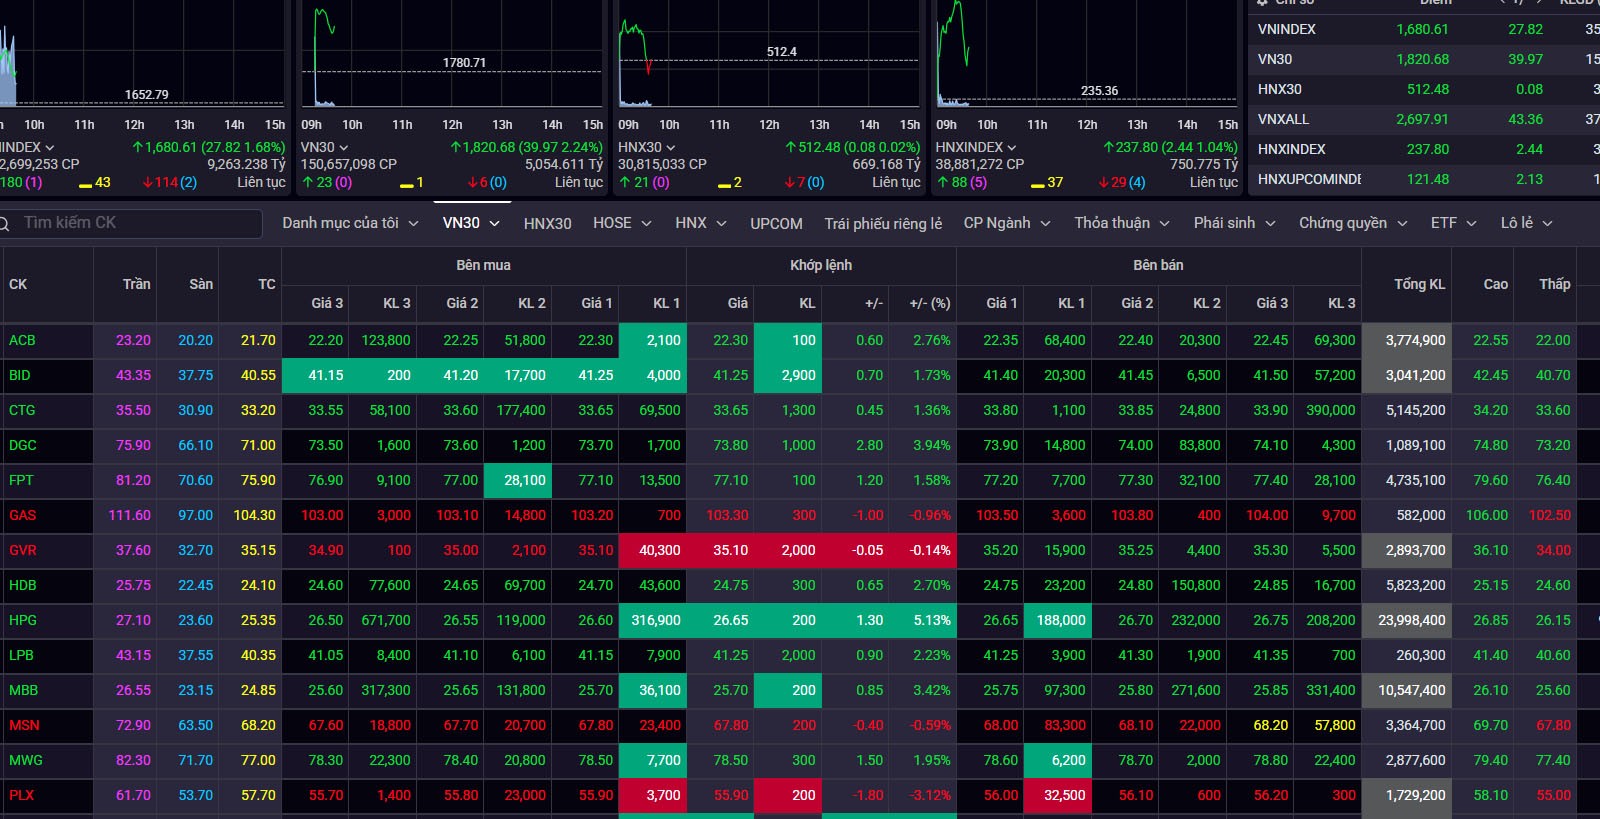Open the 'Danh mục của tôi' dropdown
This screenshot has width=1600, height=819.
350,223
